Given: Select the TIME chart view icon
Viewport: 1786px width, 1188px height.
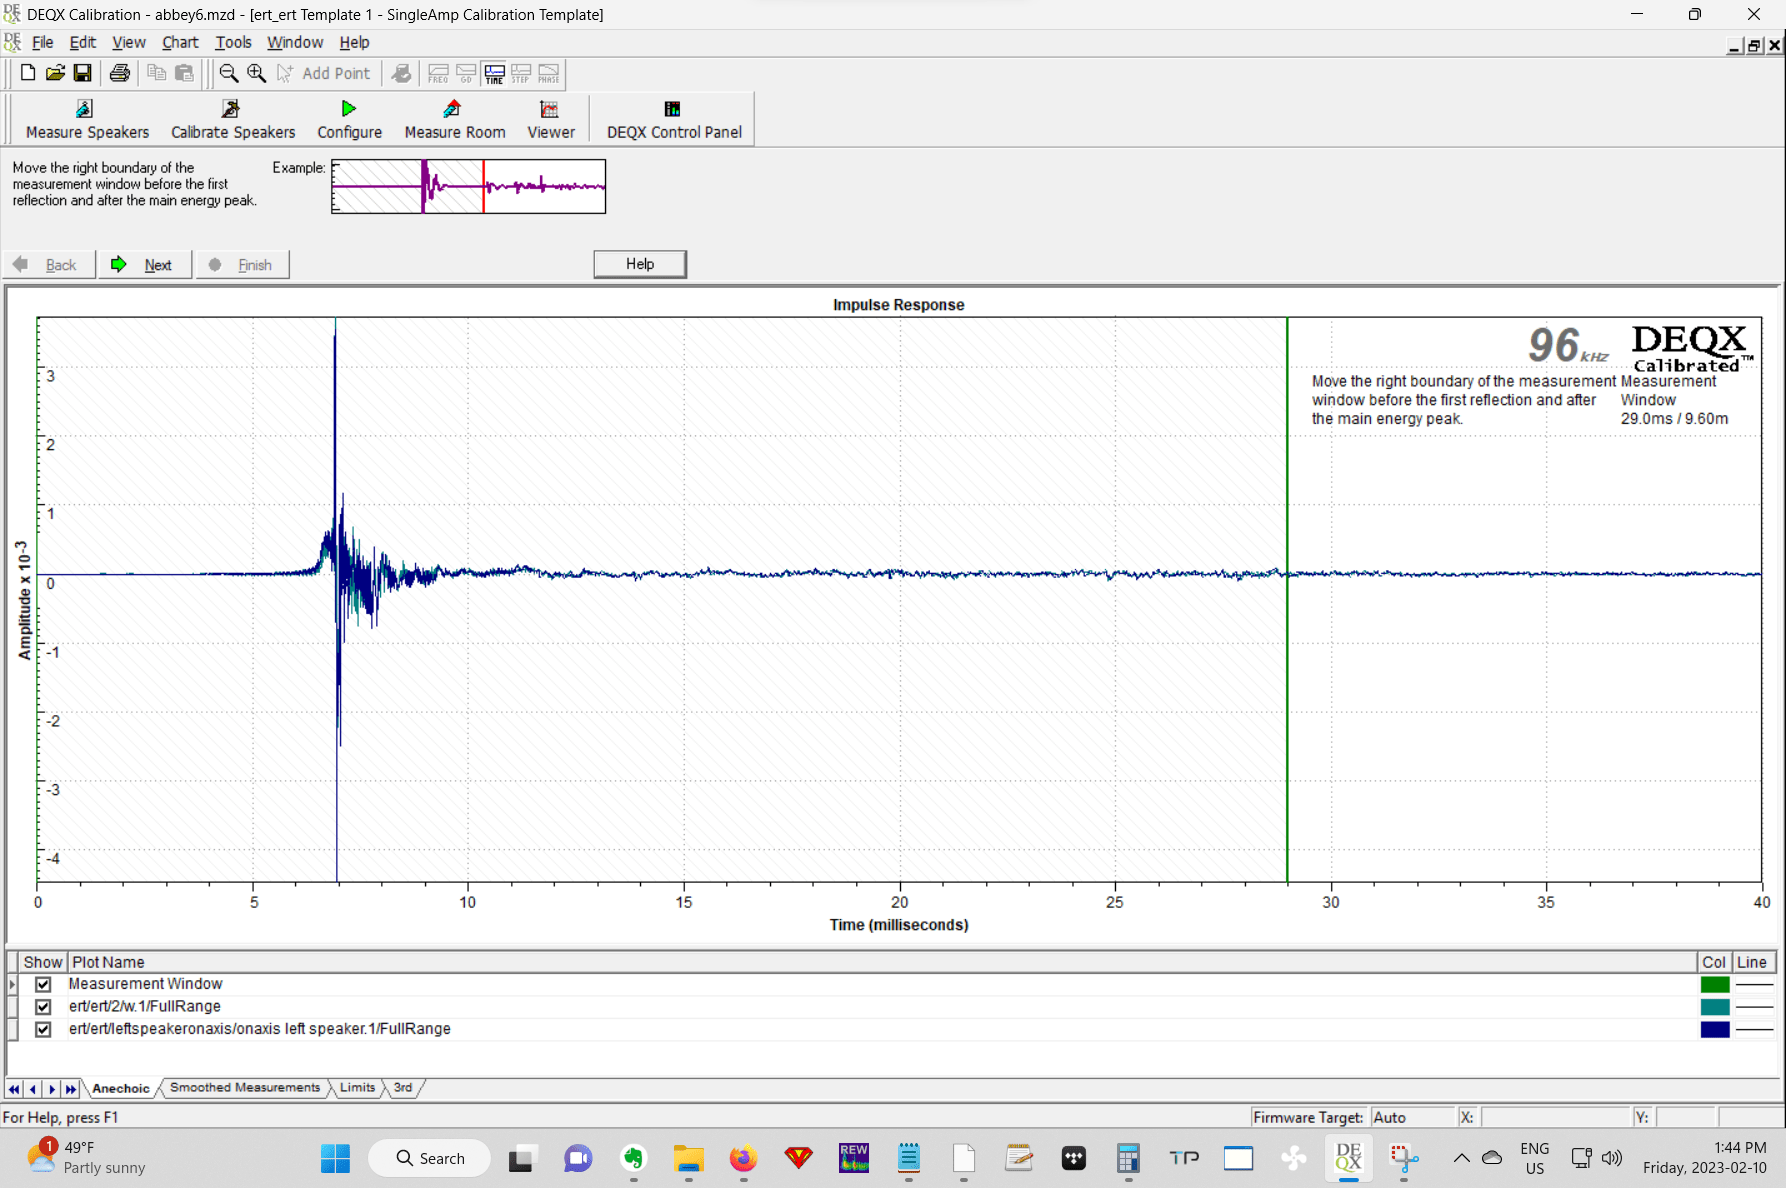Looking at the screenshot, I should (x=494, y=74).
